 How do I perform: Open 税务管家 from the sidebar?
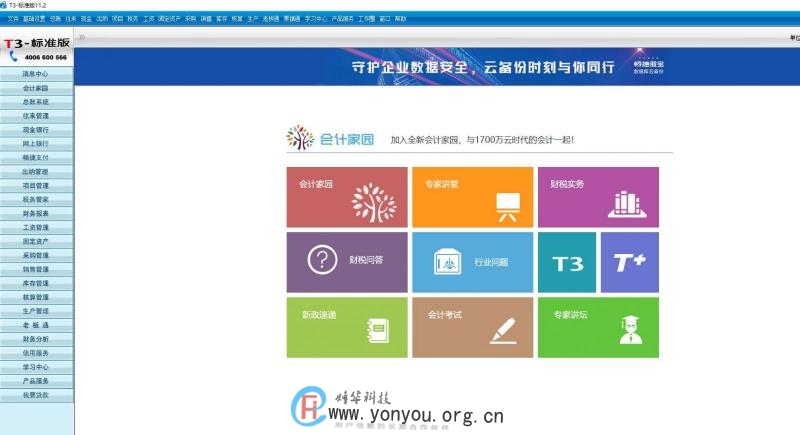point(36,199)
